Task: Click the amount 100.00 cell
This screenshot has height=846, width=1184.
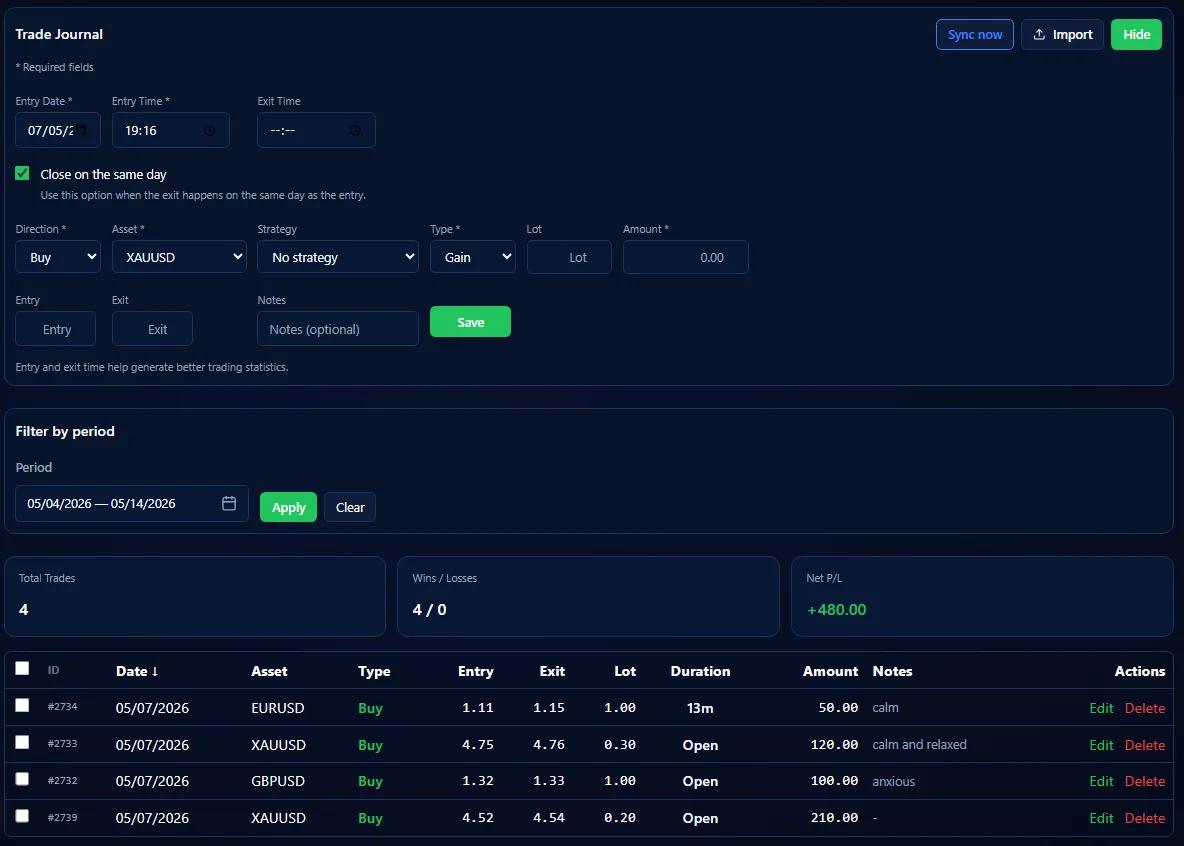Action: click(x=834, y=780)
